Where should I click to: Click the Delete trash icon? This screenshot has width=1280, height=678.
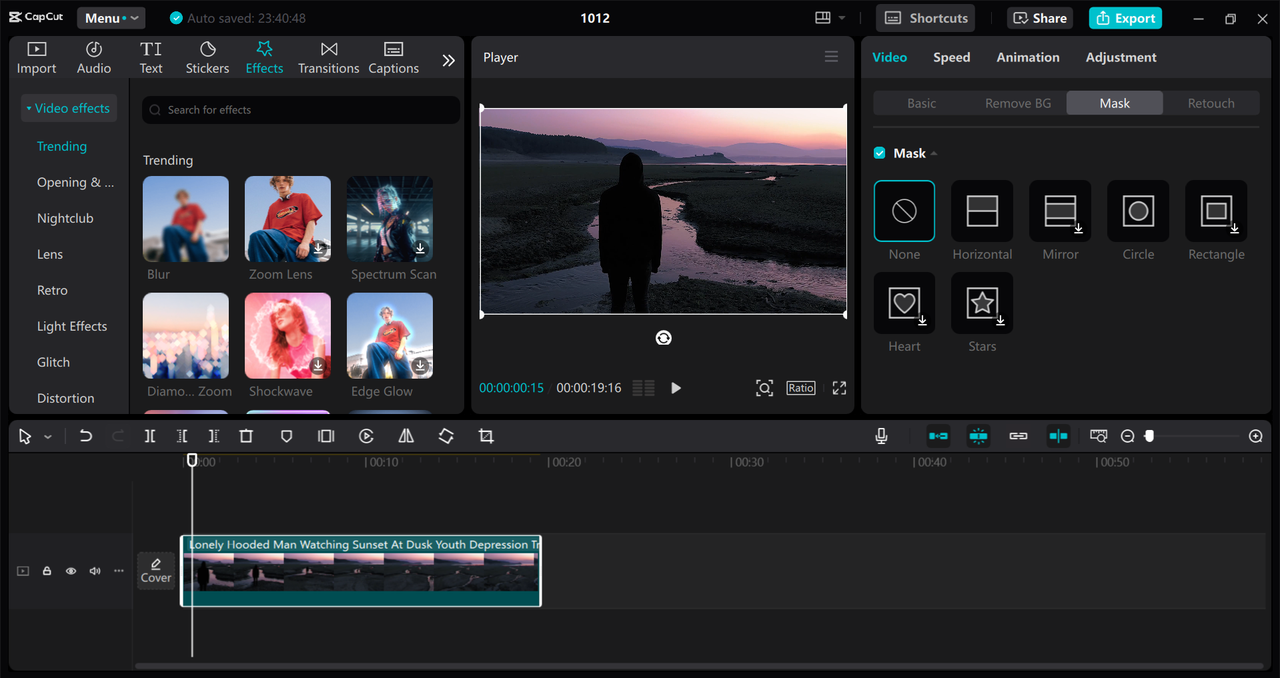[246, 436]
